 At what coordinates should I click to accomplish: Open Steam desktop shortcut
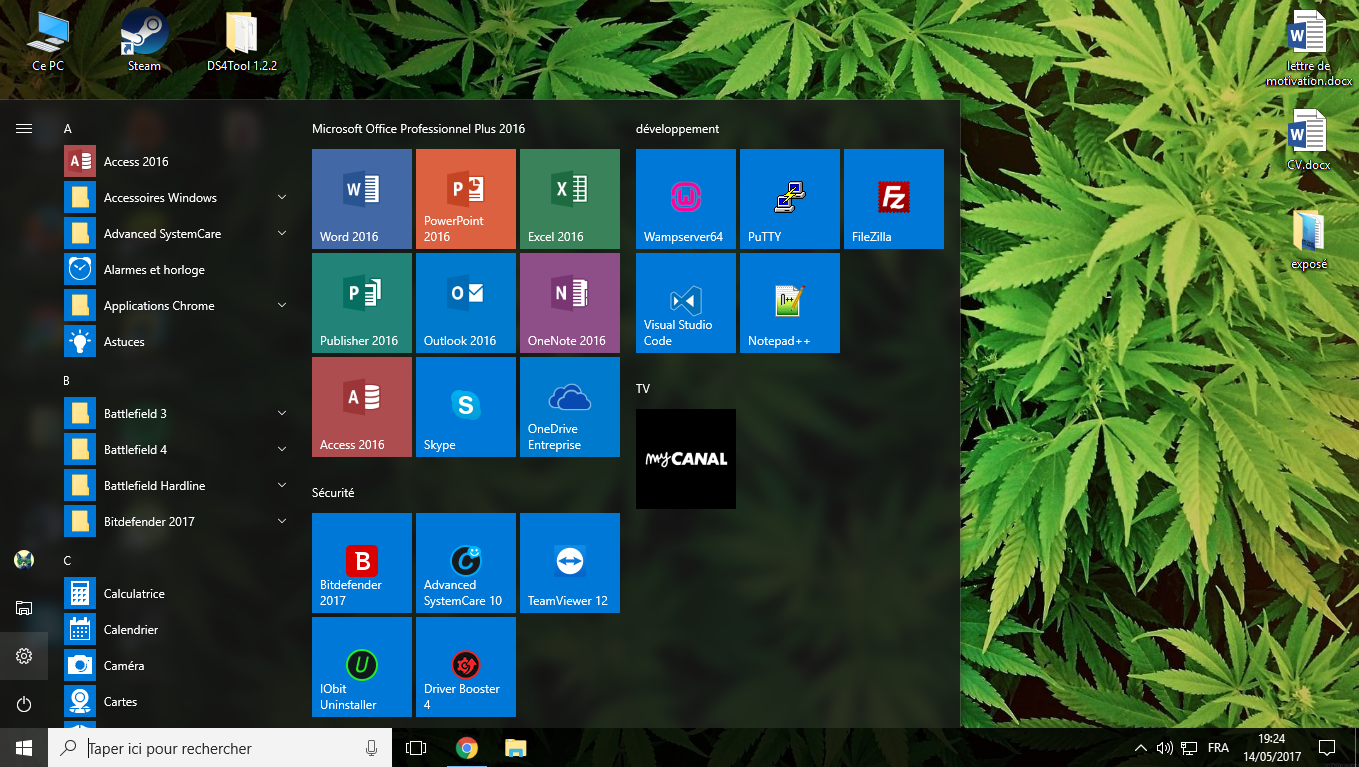[x=144, y=40]
